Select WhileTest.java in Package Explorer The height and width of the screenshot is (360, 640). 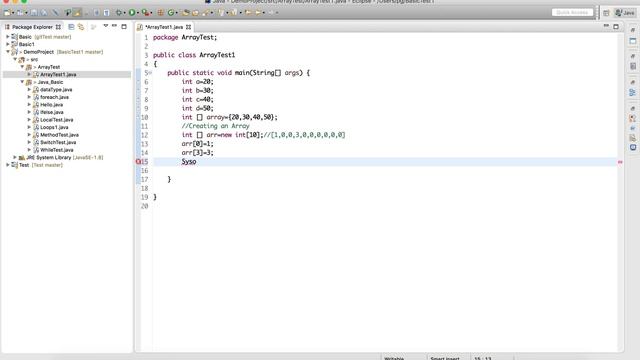tap(56, 150)
